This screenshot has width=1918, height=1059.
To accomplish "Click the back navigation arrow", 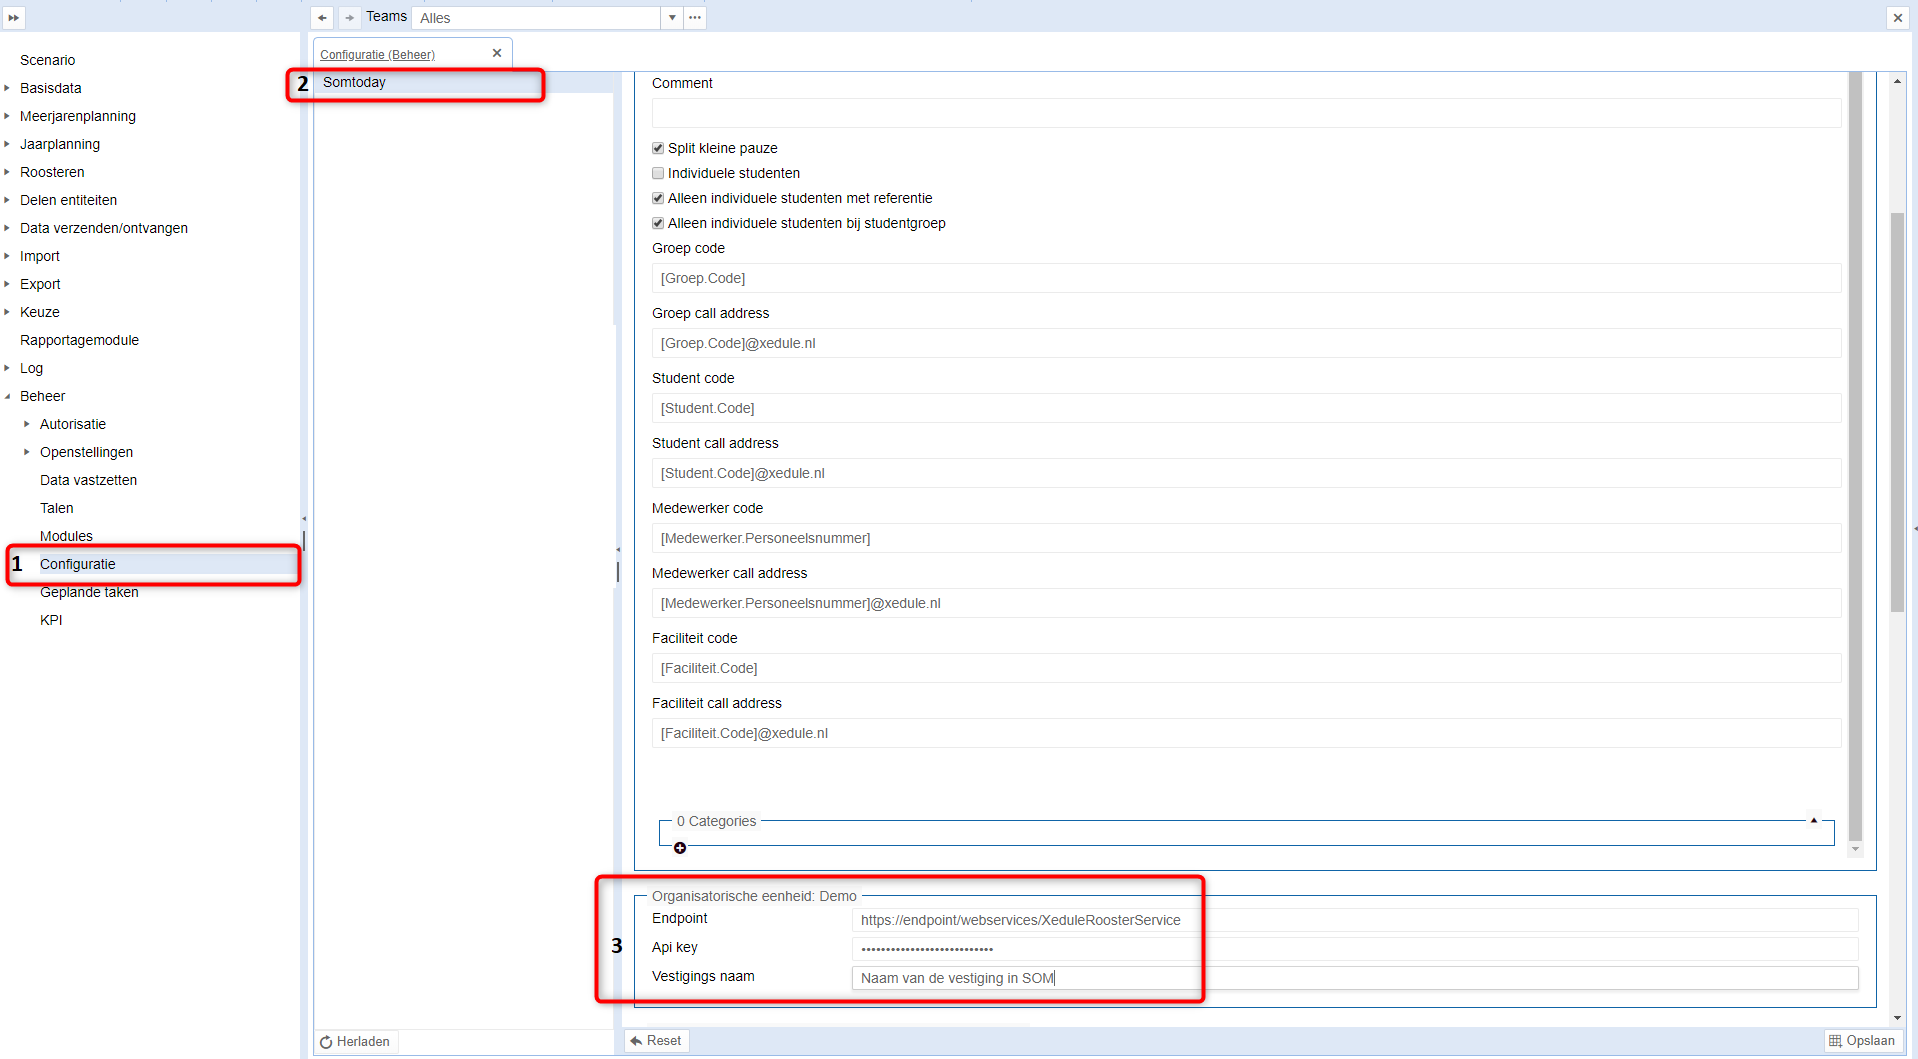I will 322,17.
